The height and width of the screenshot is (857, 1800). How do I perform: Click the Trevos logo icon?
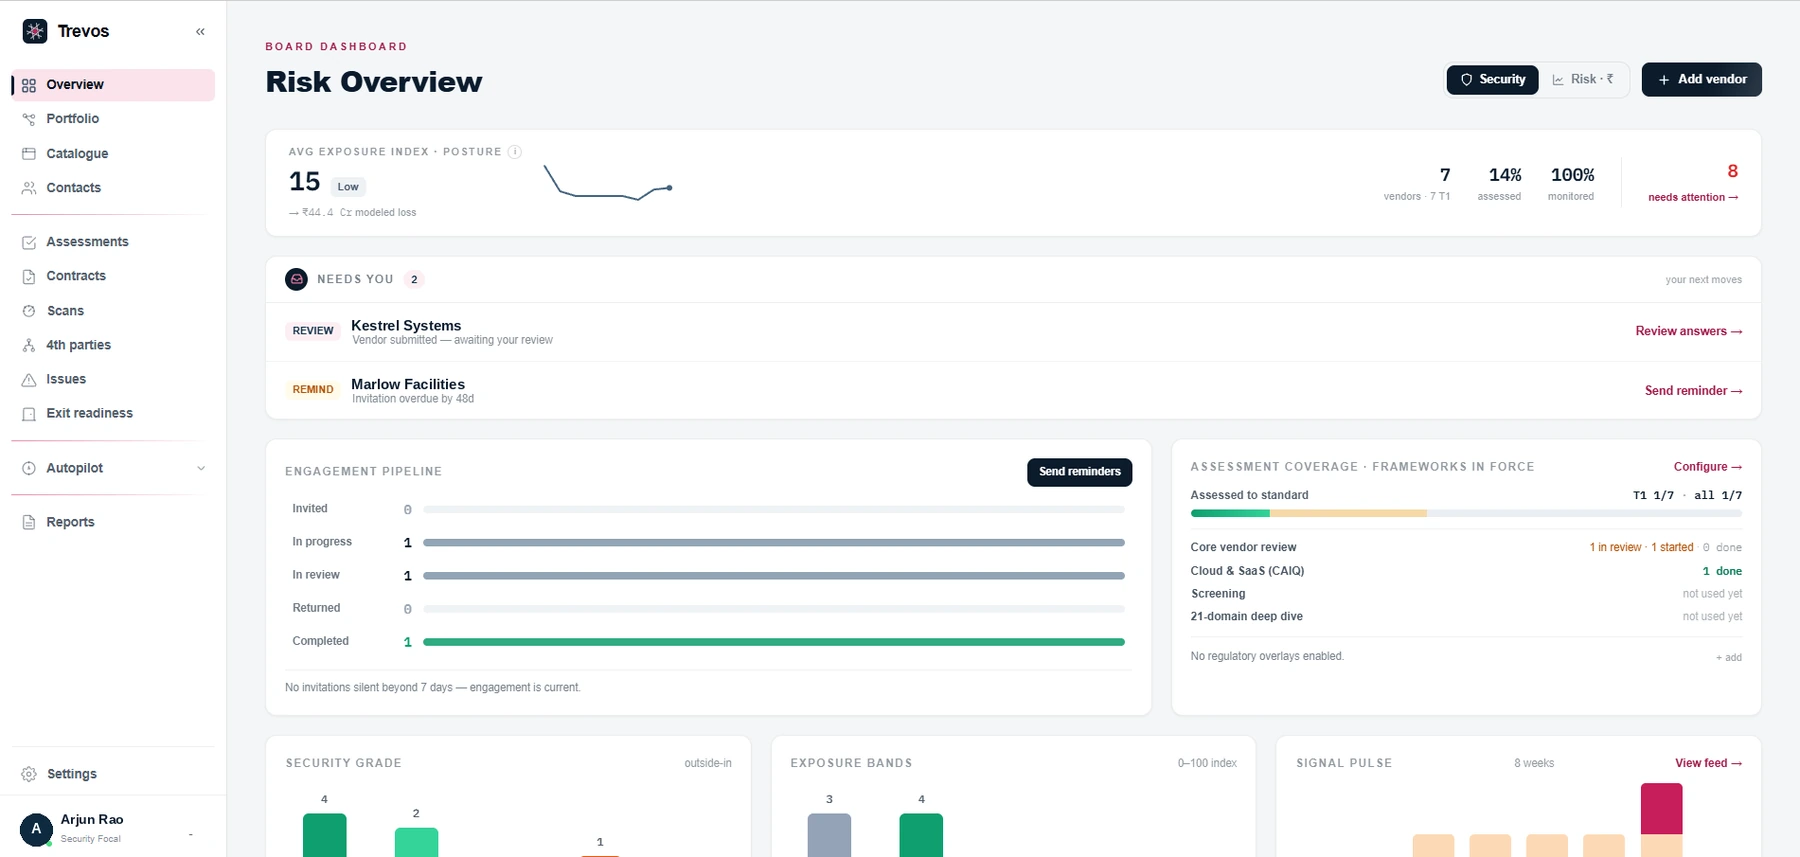35,31
